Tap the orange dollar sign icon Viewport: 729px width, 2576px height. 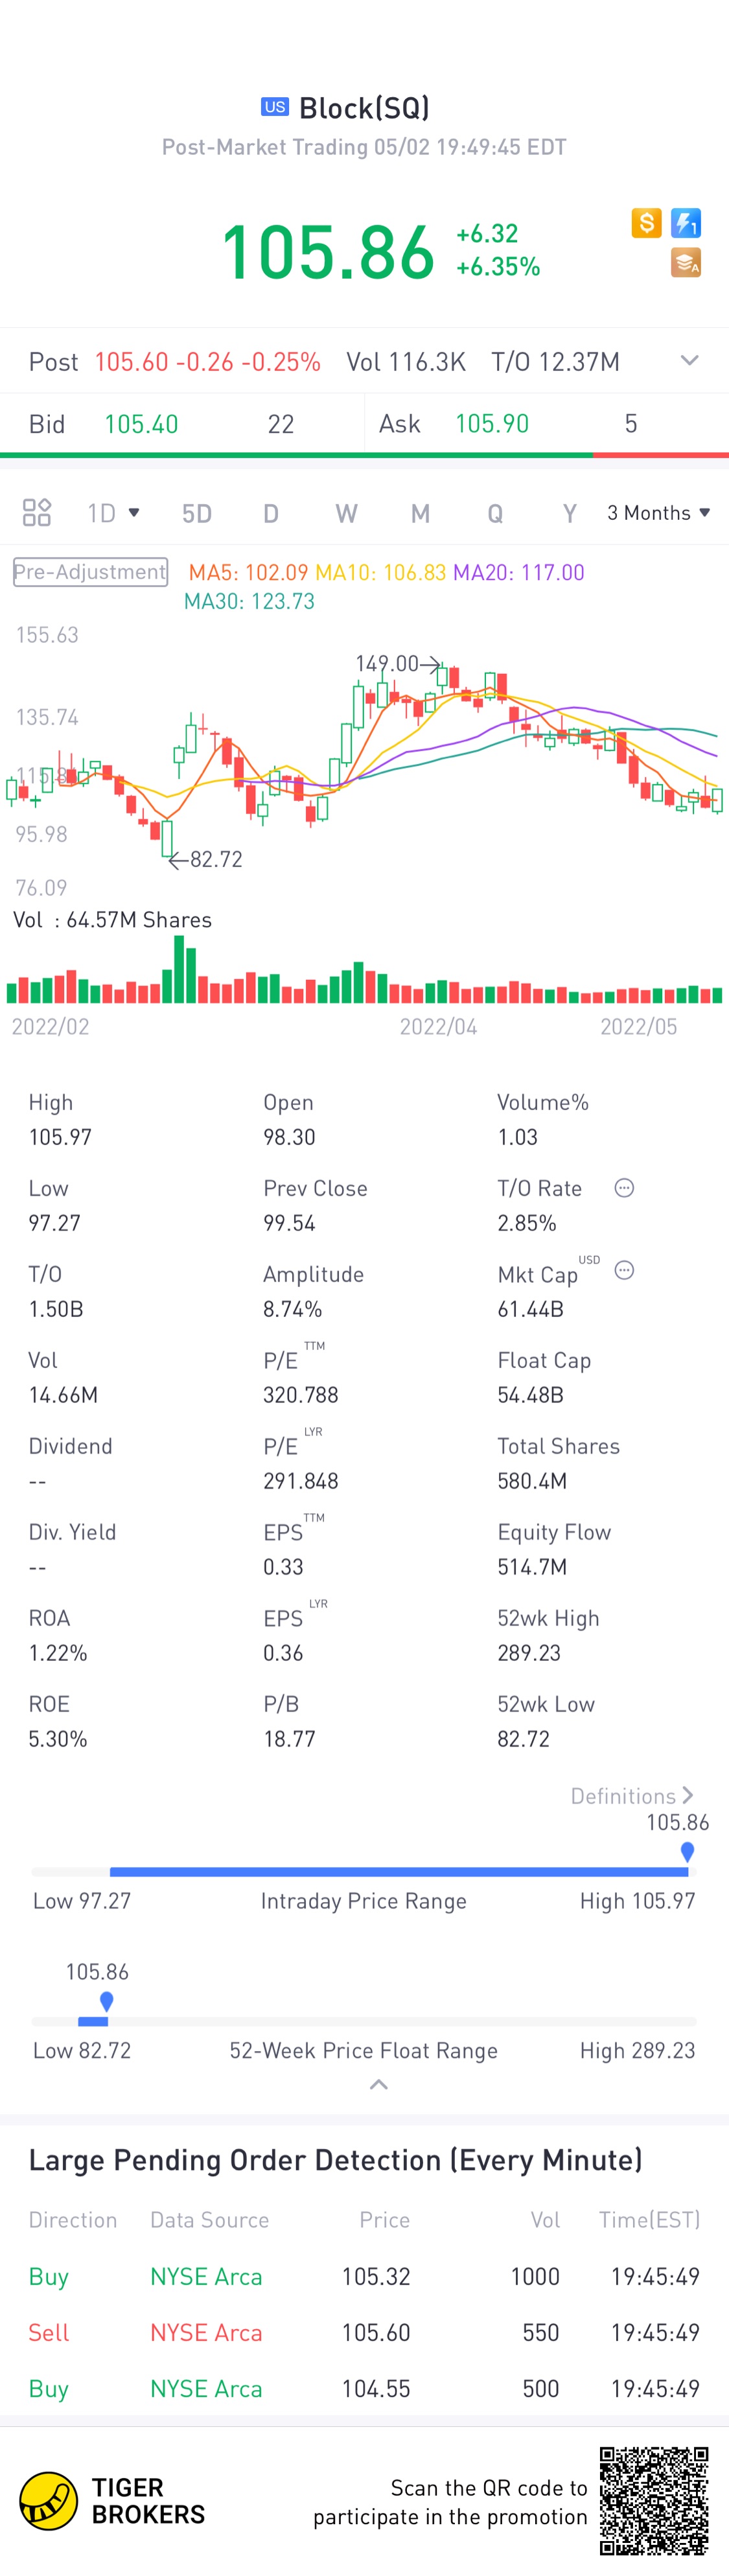point(646,222)
